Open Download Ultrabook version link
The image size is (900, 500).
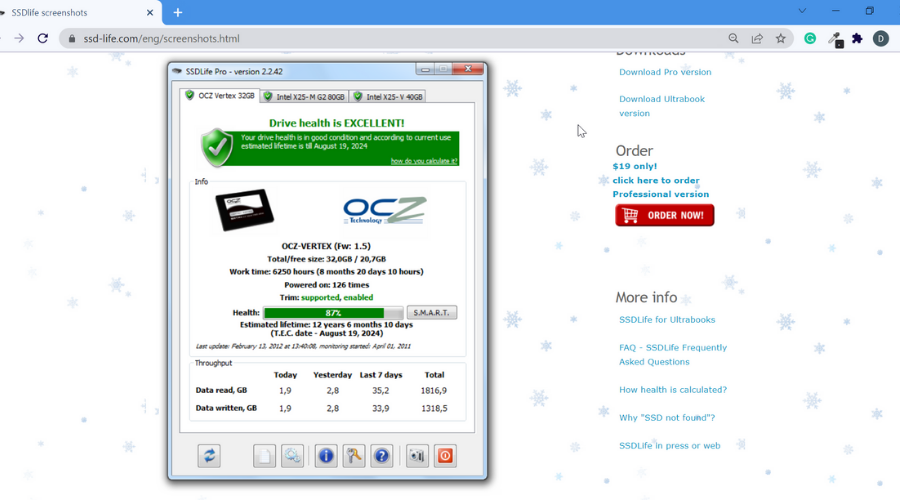point(662,106)
